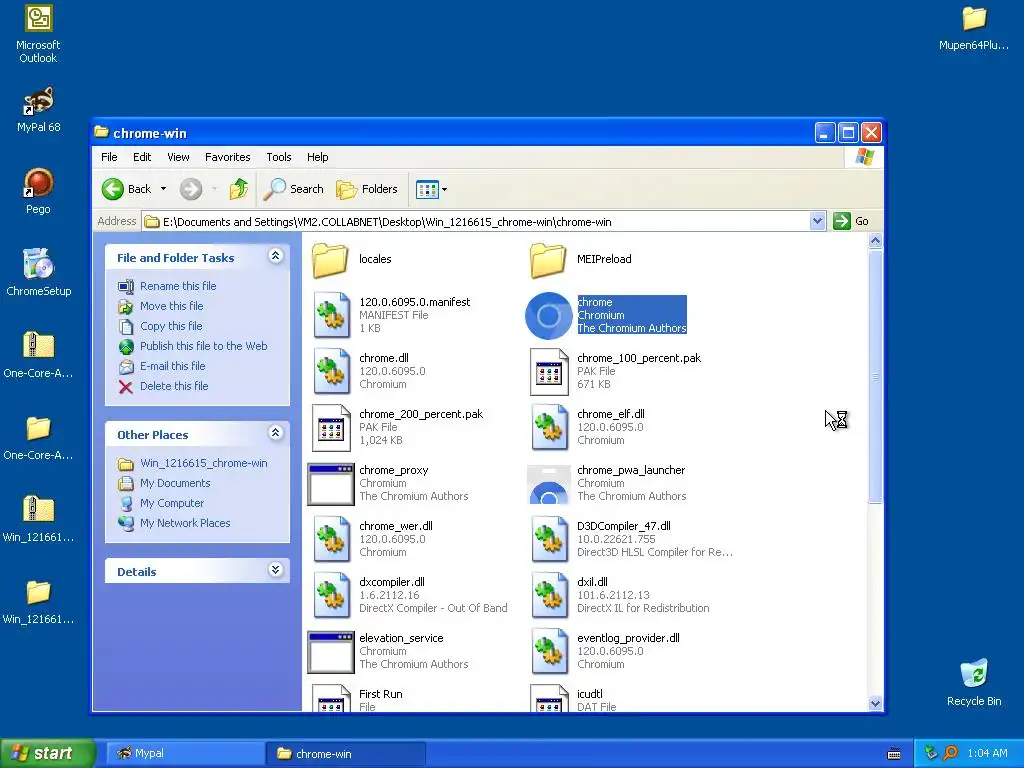Go to My Network Places link
The image size is (1024, 768).
(185, 523)
